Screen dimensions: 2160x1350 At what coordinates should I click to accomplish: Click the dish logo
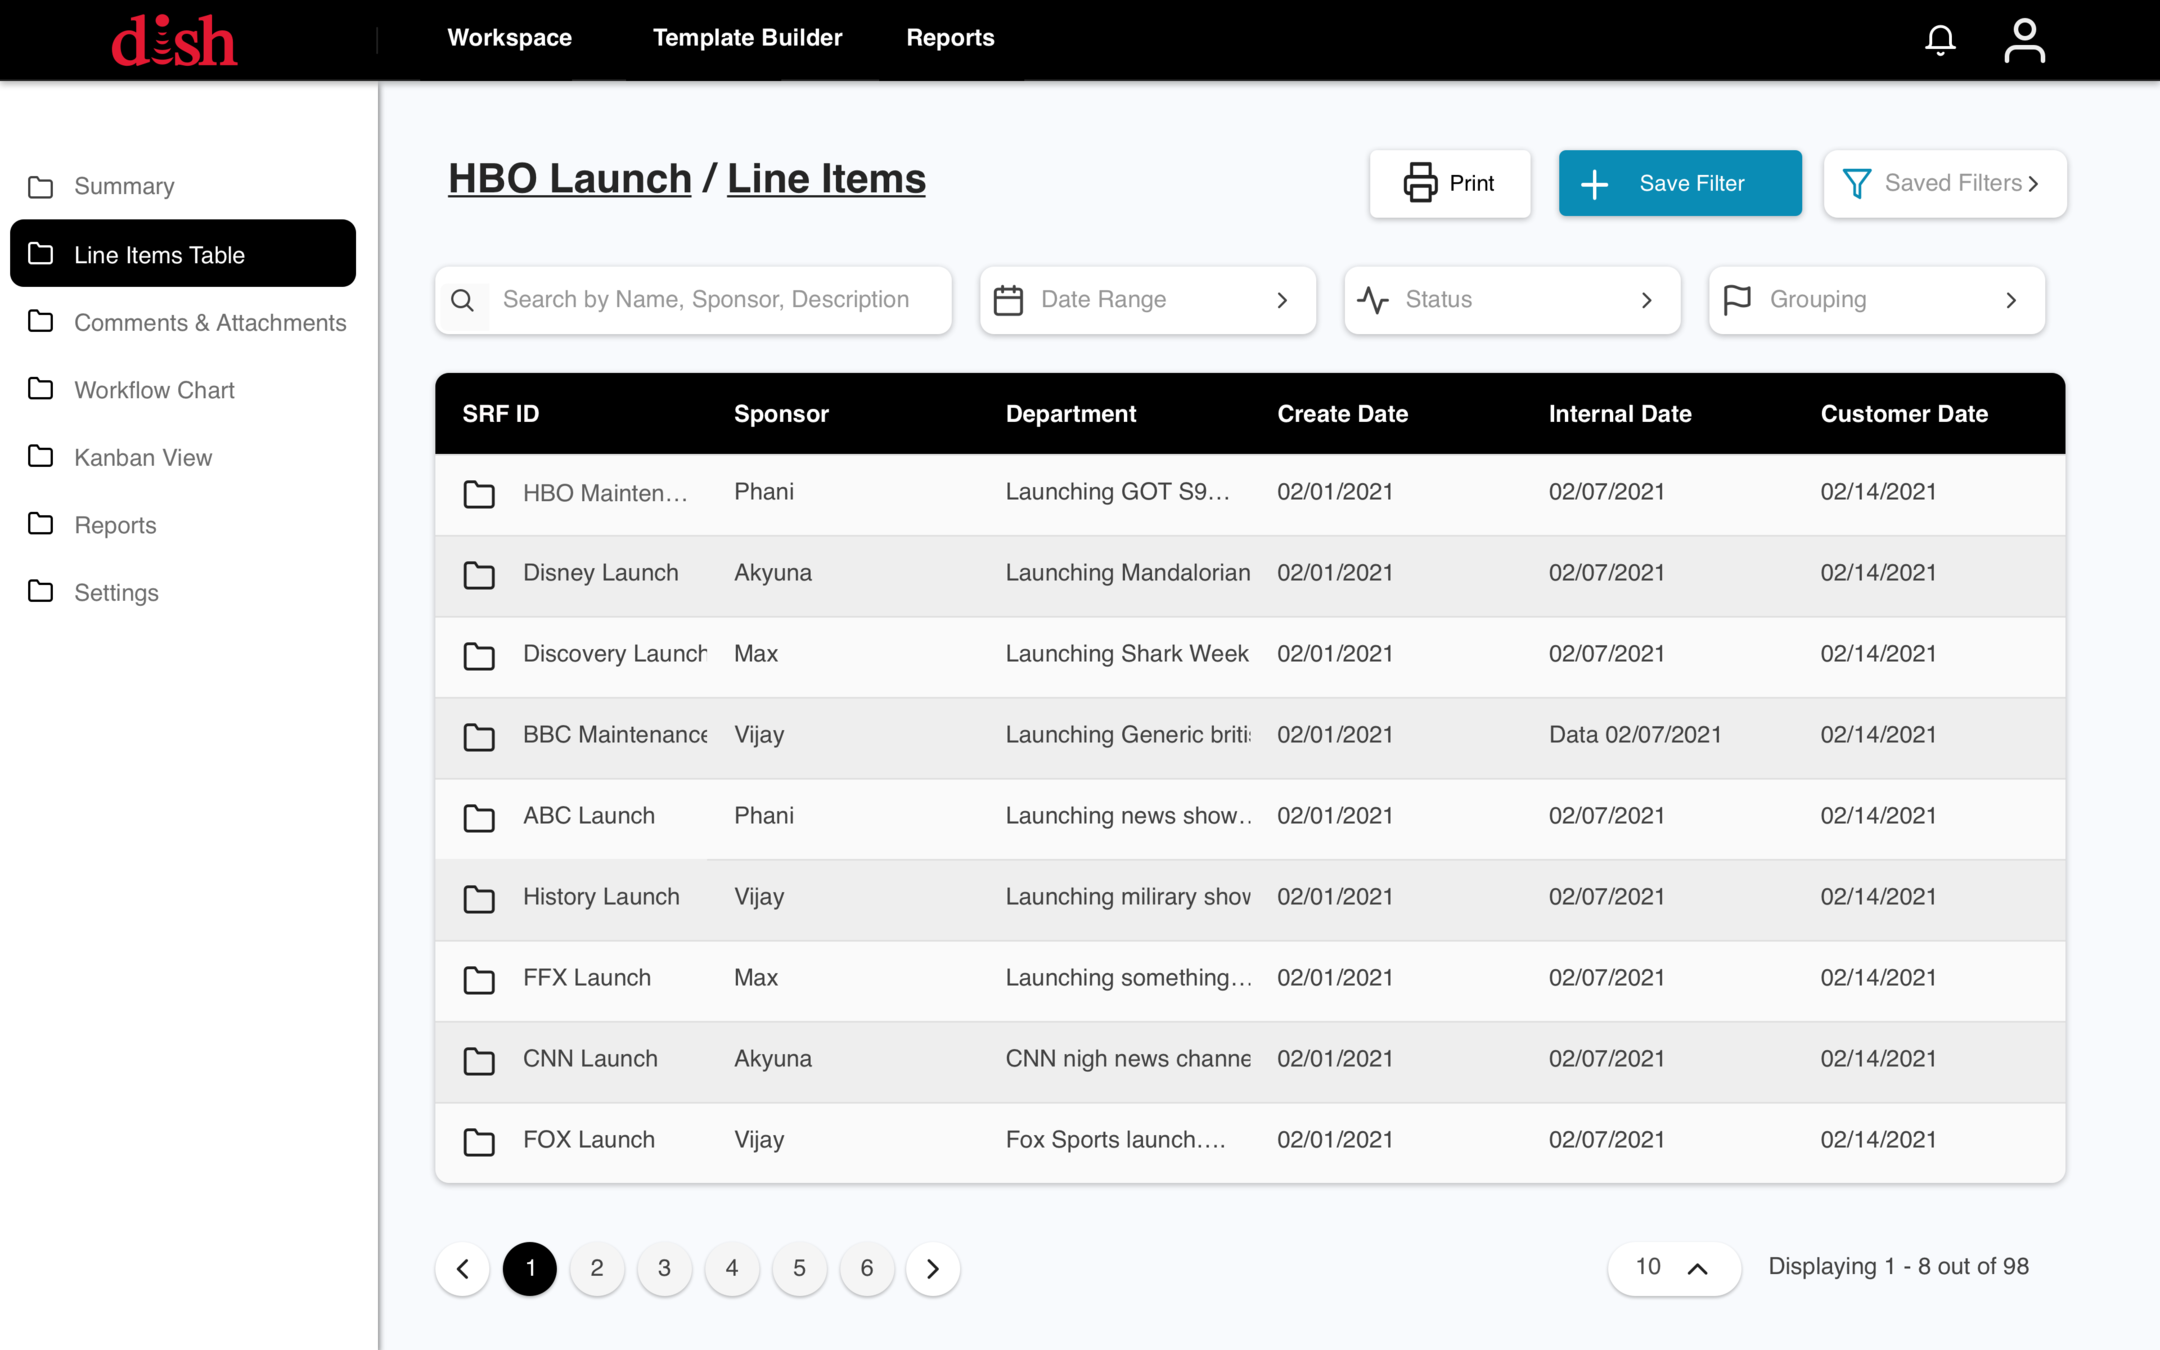(174, 41)
